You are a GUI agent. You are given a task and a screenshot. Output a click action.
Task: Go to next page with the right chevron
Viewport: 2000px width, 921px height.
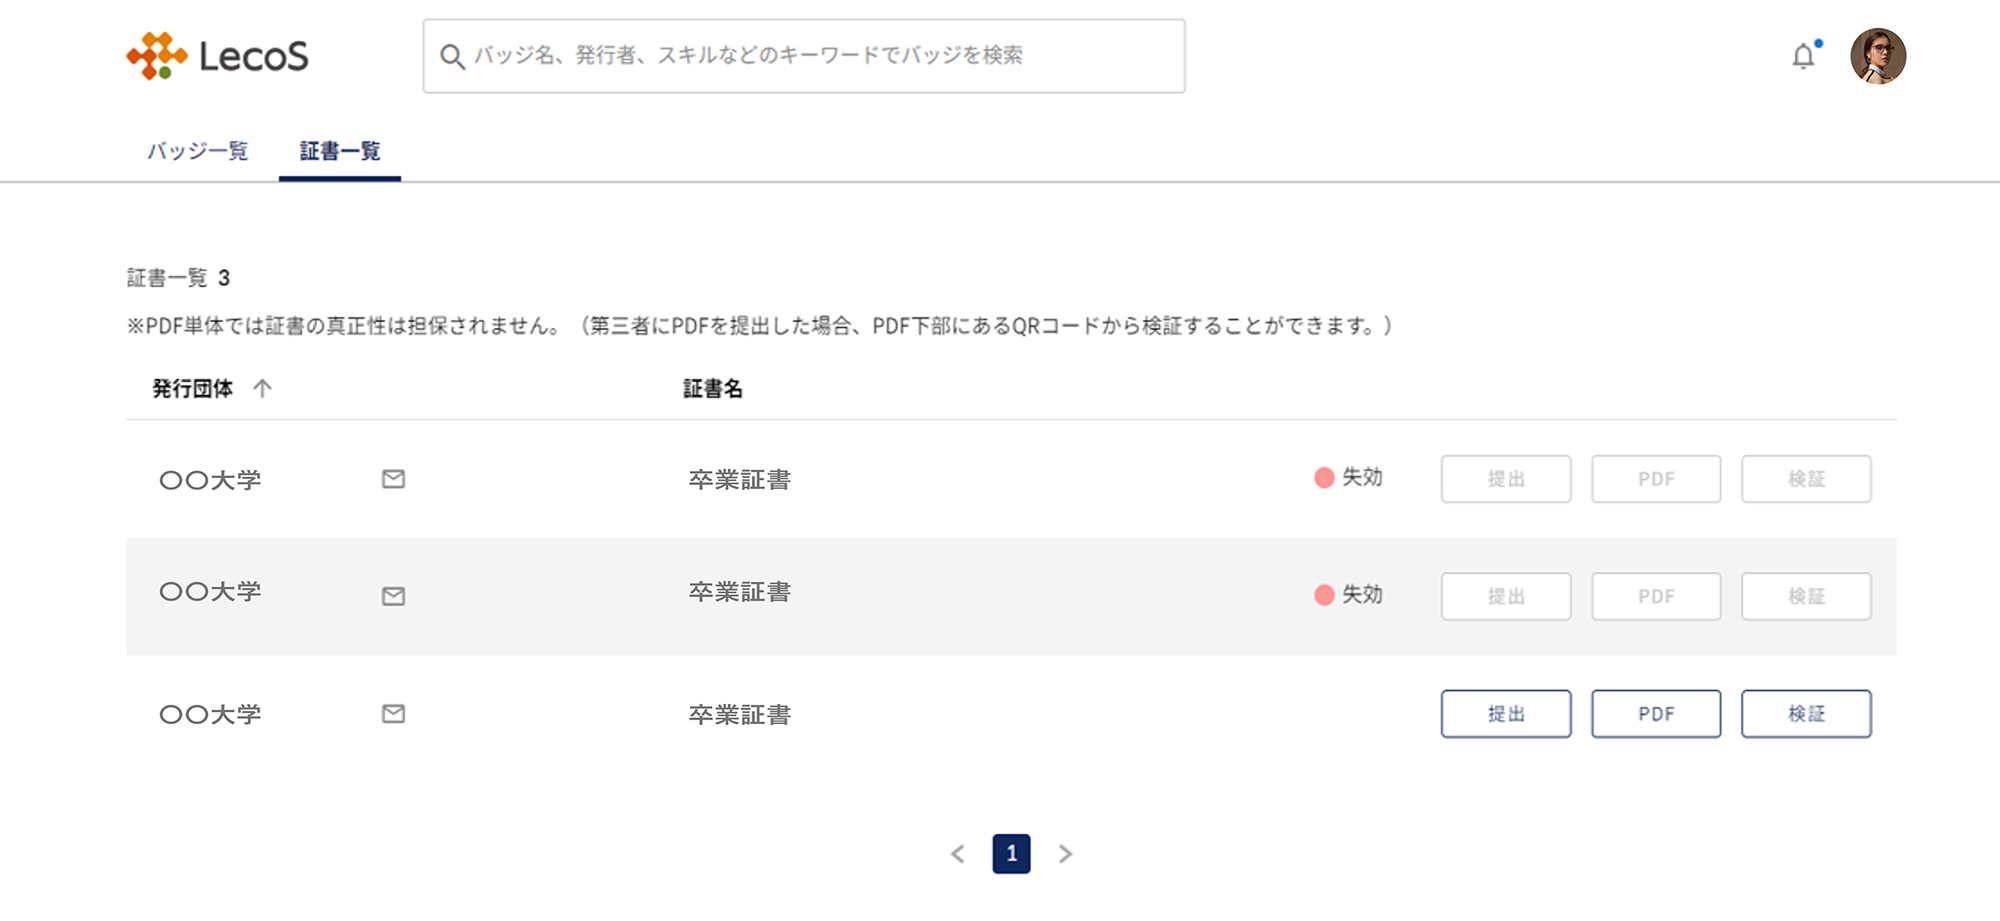pos(1066,854)
